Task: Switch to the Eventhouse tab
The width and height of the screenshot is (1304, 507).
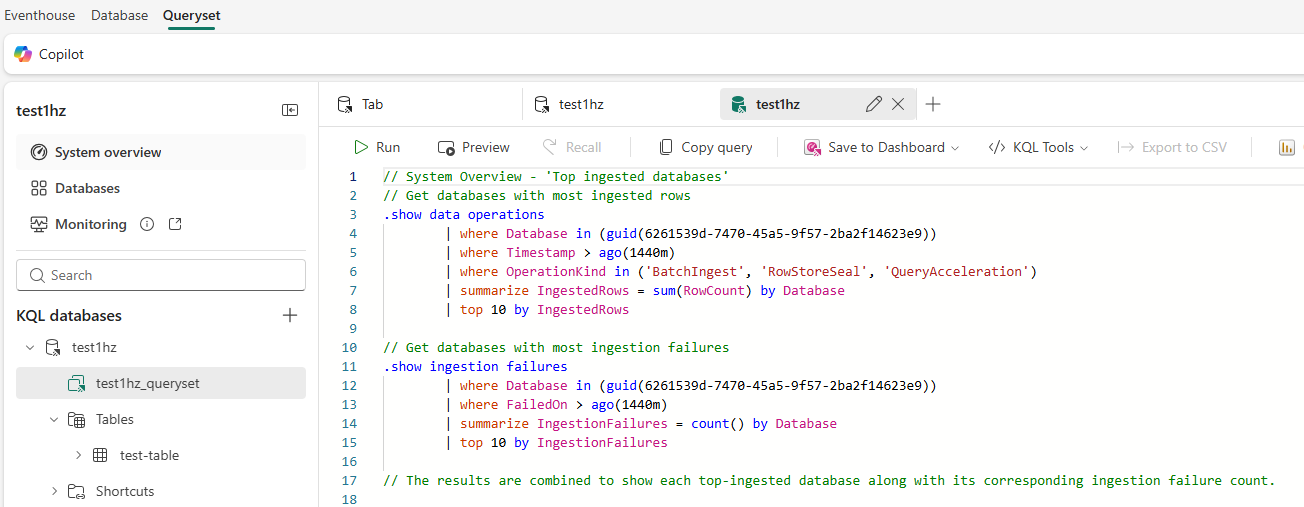Action: tap(40, 15)
